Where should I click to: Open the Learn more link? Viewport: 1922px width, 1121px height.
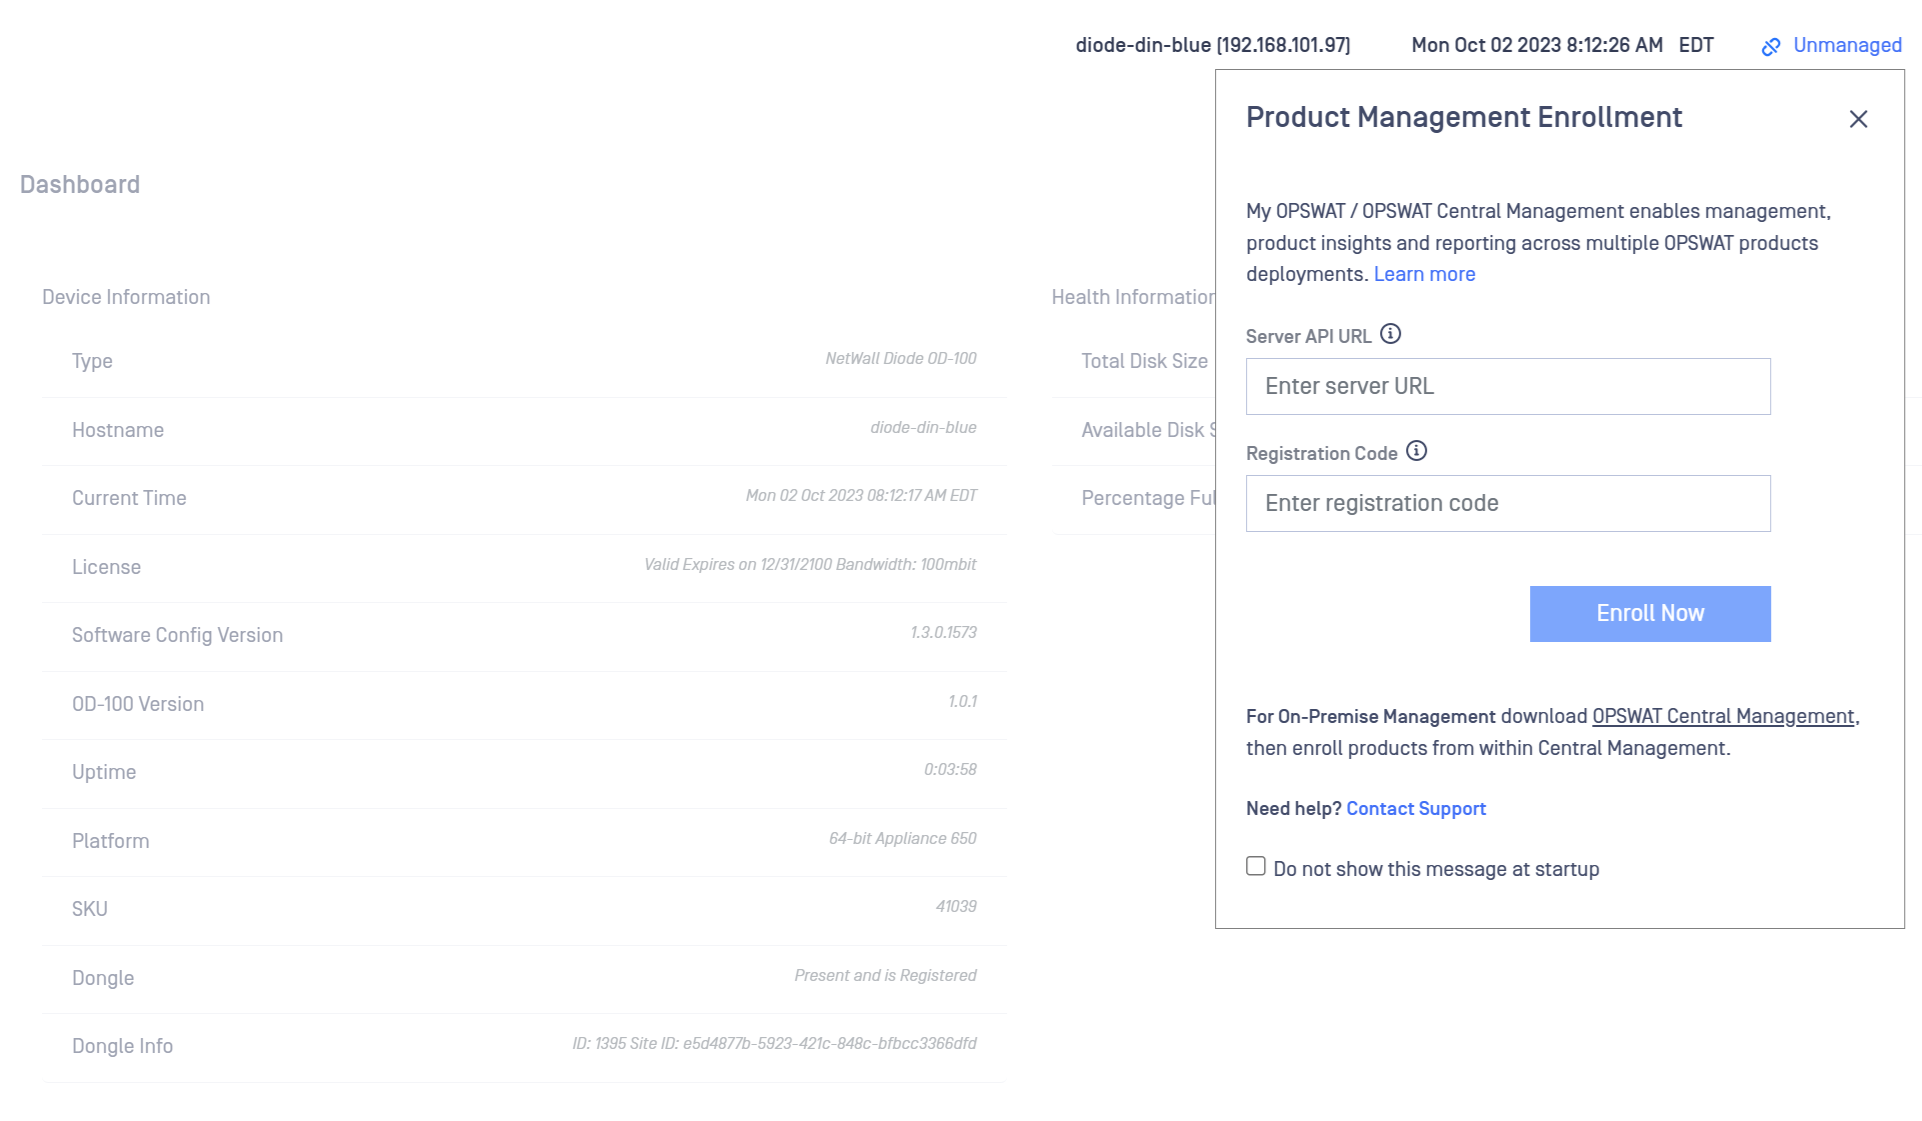pyautogui.click(x=1424, y=274)
